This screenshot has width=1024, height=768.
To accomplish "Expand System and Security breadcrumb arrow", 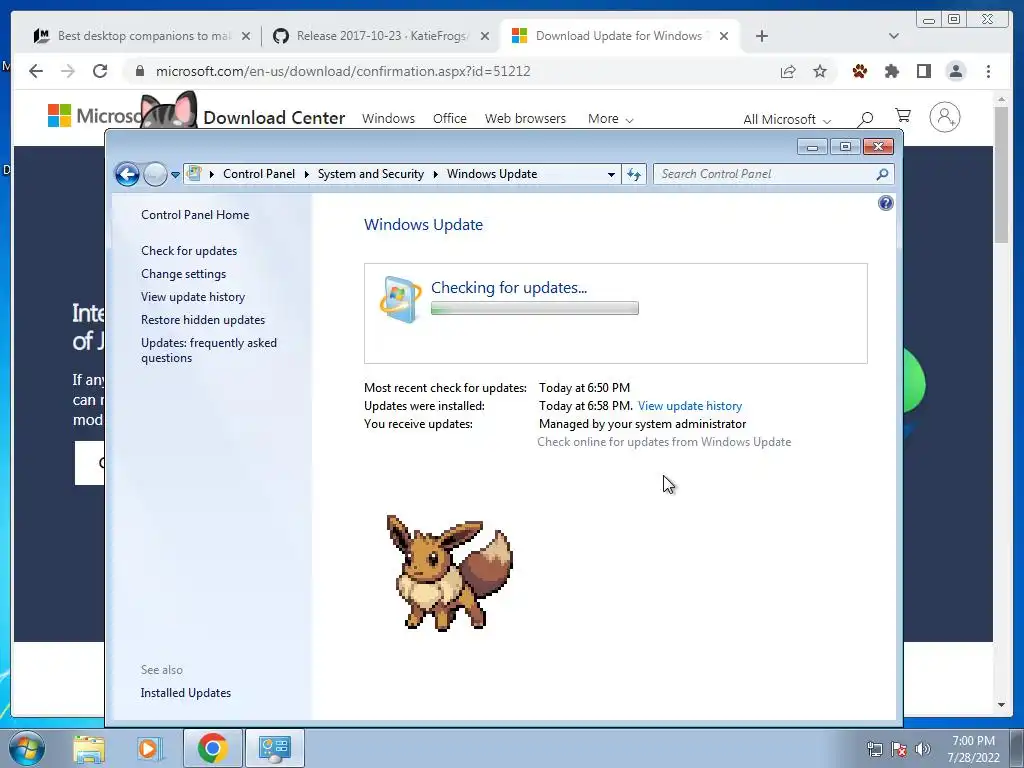I will (x=436, y=174).
